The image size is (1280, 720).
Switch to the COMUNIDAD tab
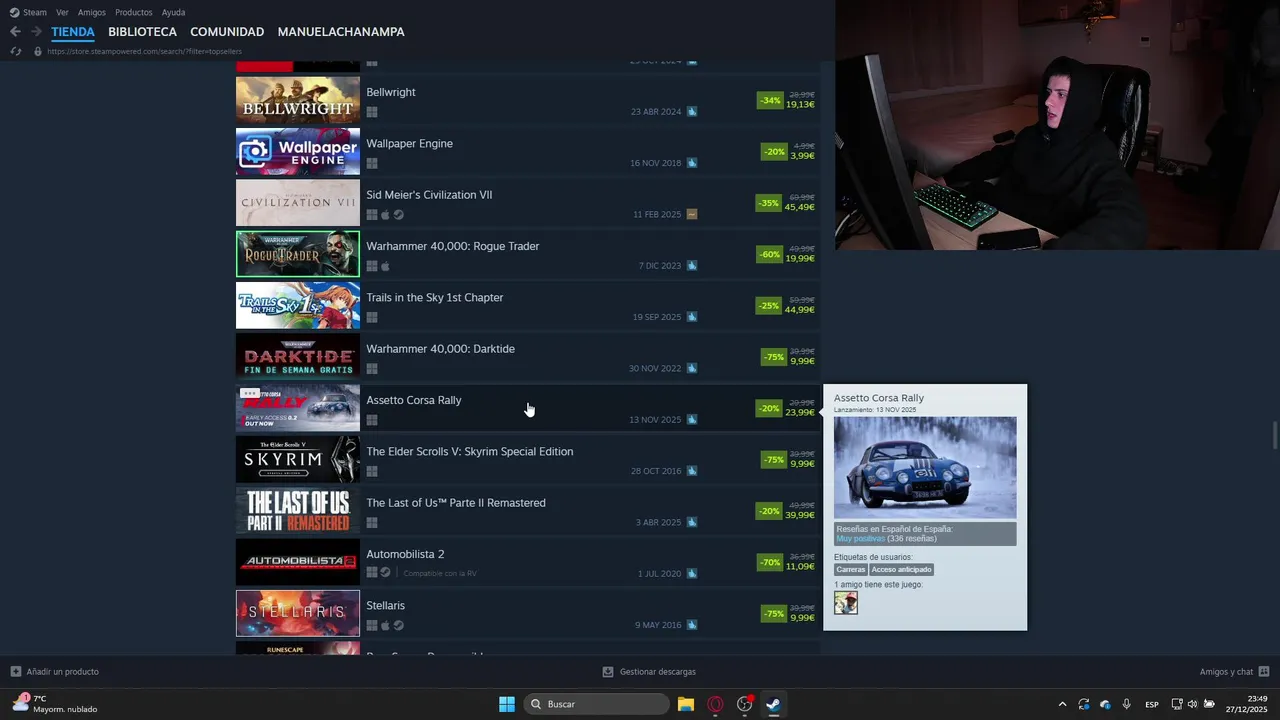(x=227, y=32)
